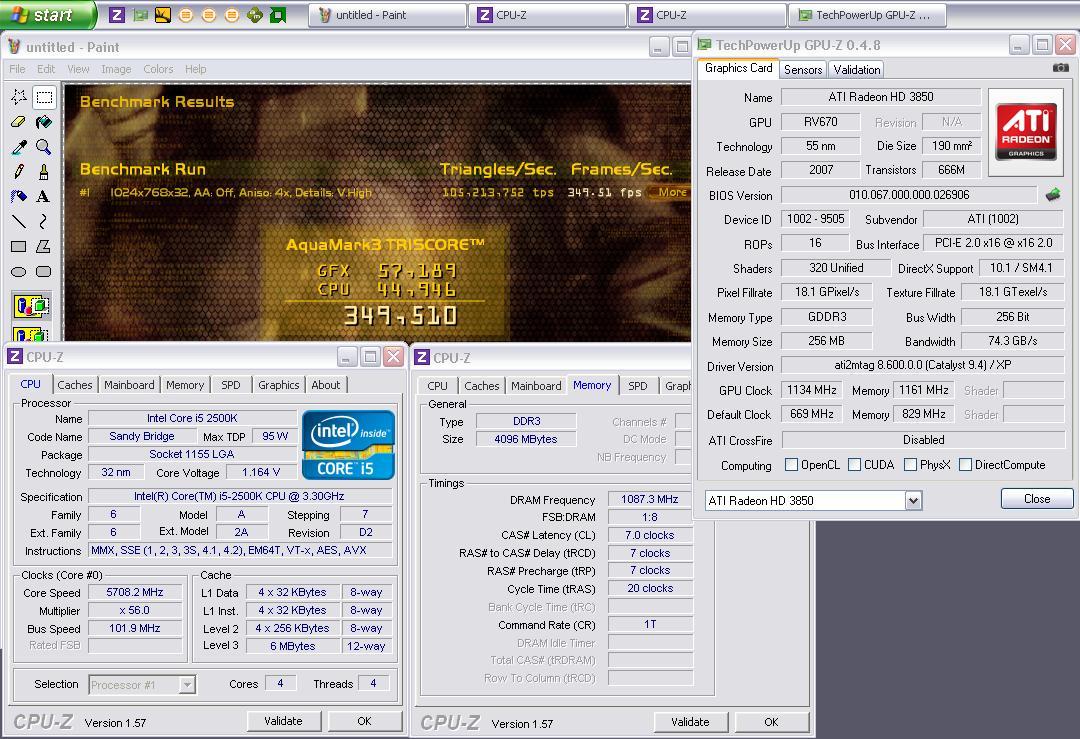Open the Processor #1 selection dropdown

pos(187,685)
